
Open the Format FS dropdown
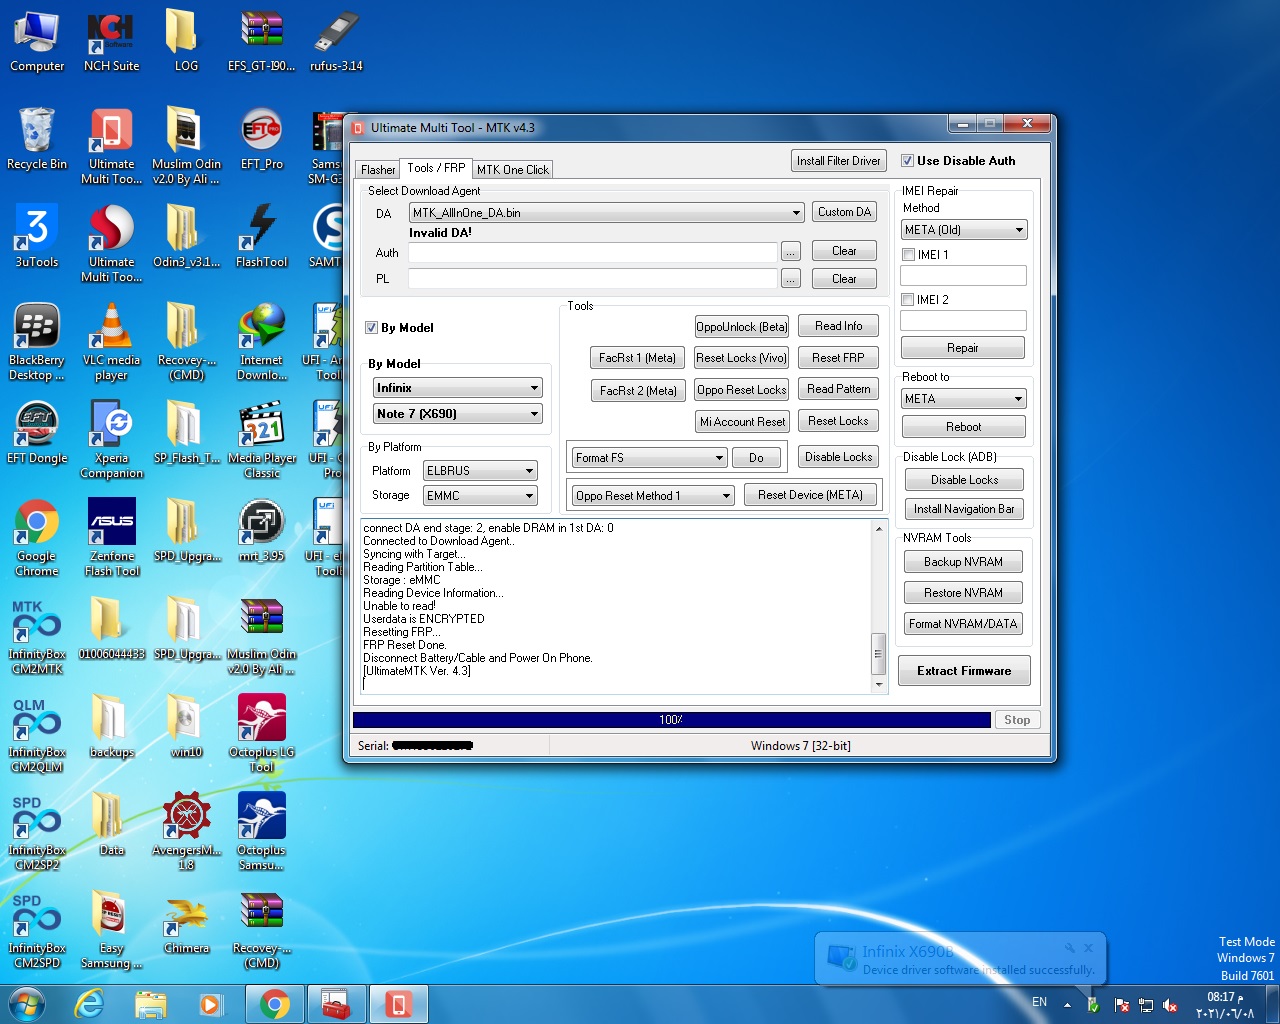[649, 458]
